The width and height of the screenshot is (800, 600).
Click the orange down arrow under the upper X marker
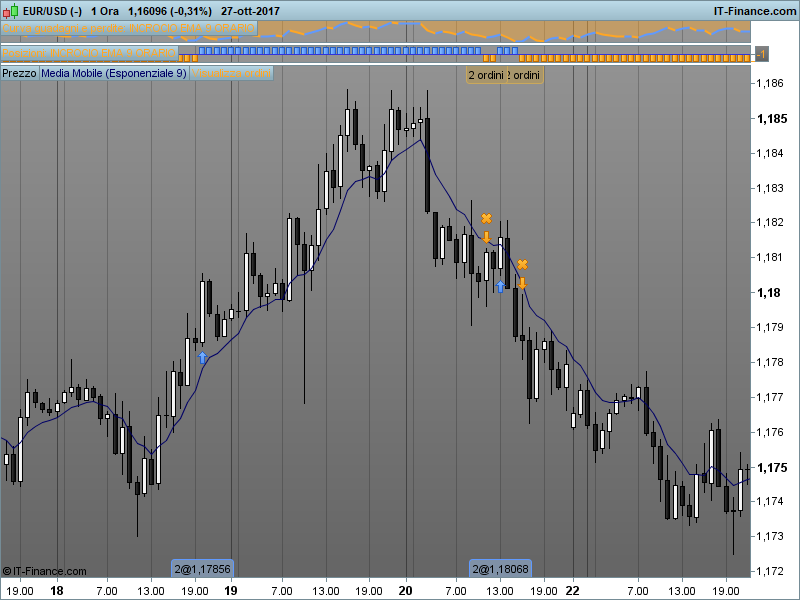point(486,237)
